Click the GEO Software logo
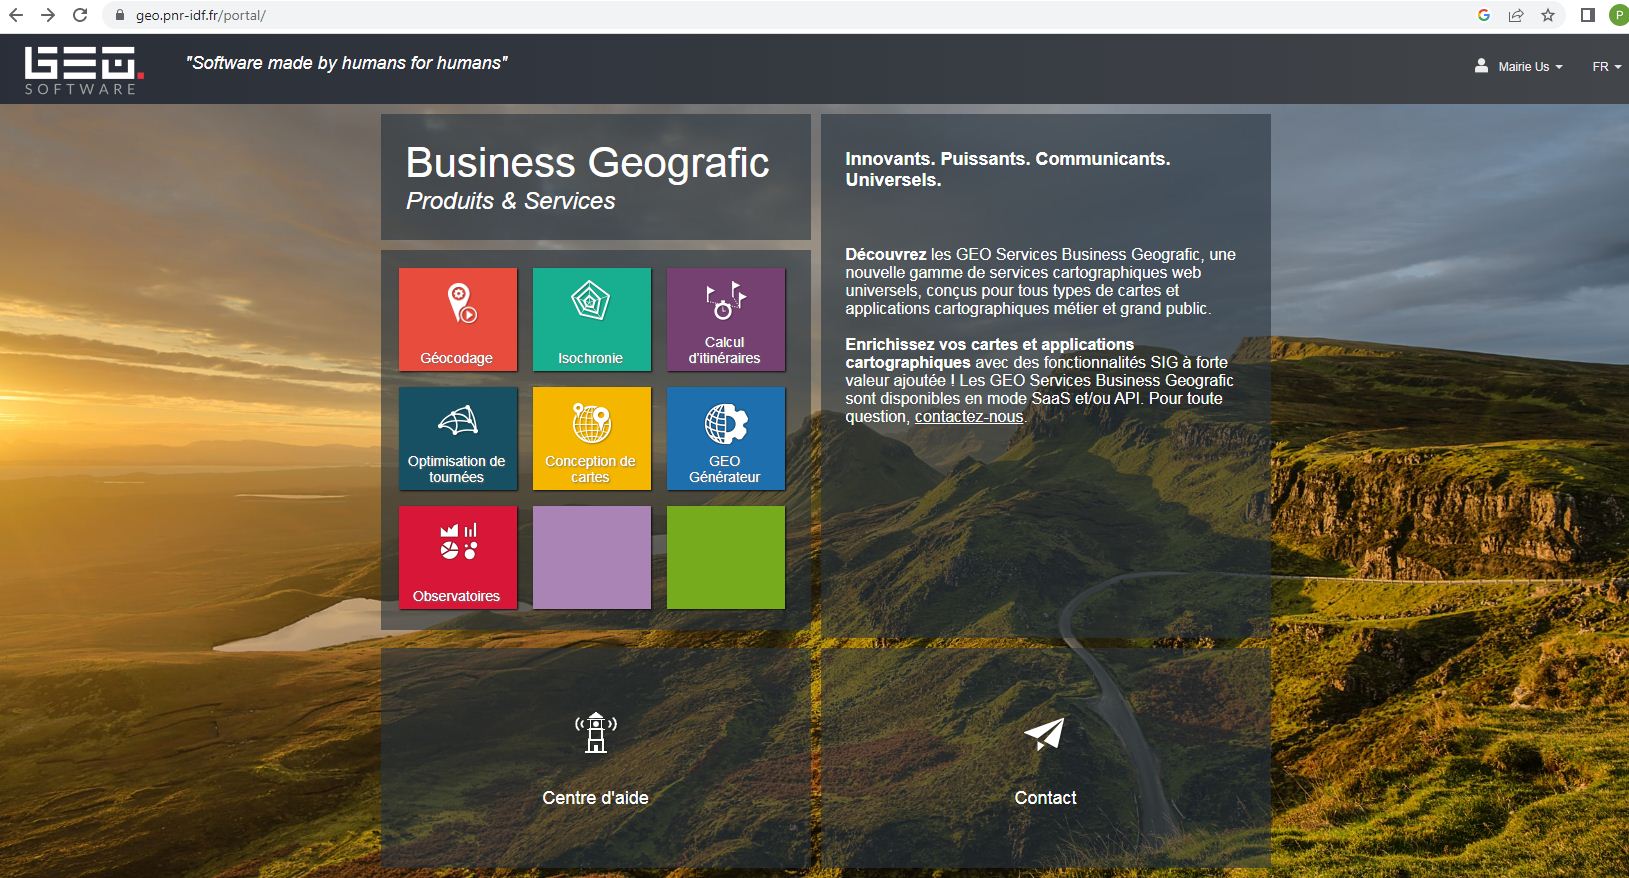1629x878 pixels. [x=84, y=70]
